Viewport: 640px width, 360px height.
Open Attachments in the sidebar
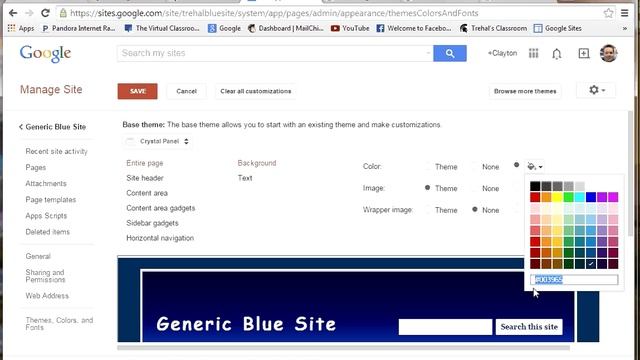click(46, 184)
